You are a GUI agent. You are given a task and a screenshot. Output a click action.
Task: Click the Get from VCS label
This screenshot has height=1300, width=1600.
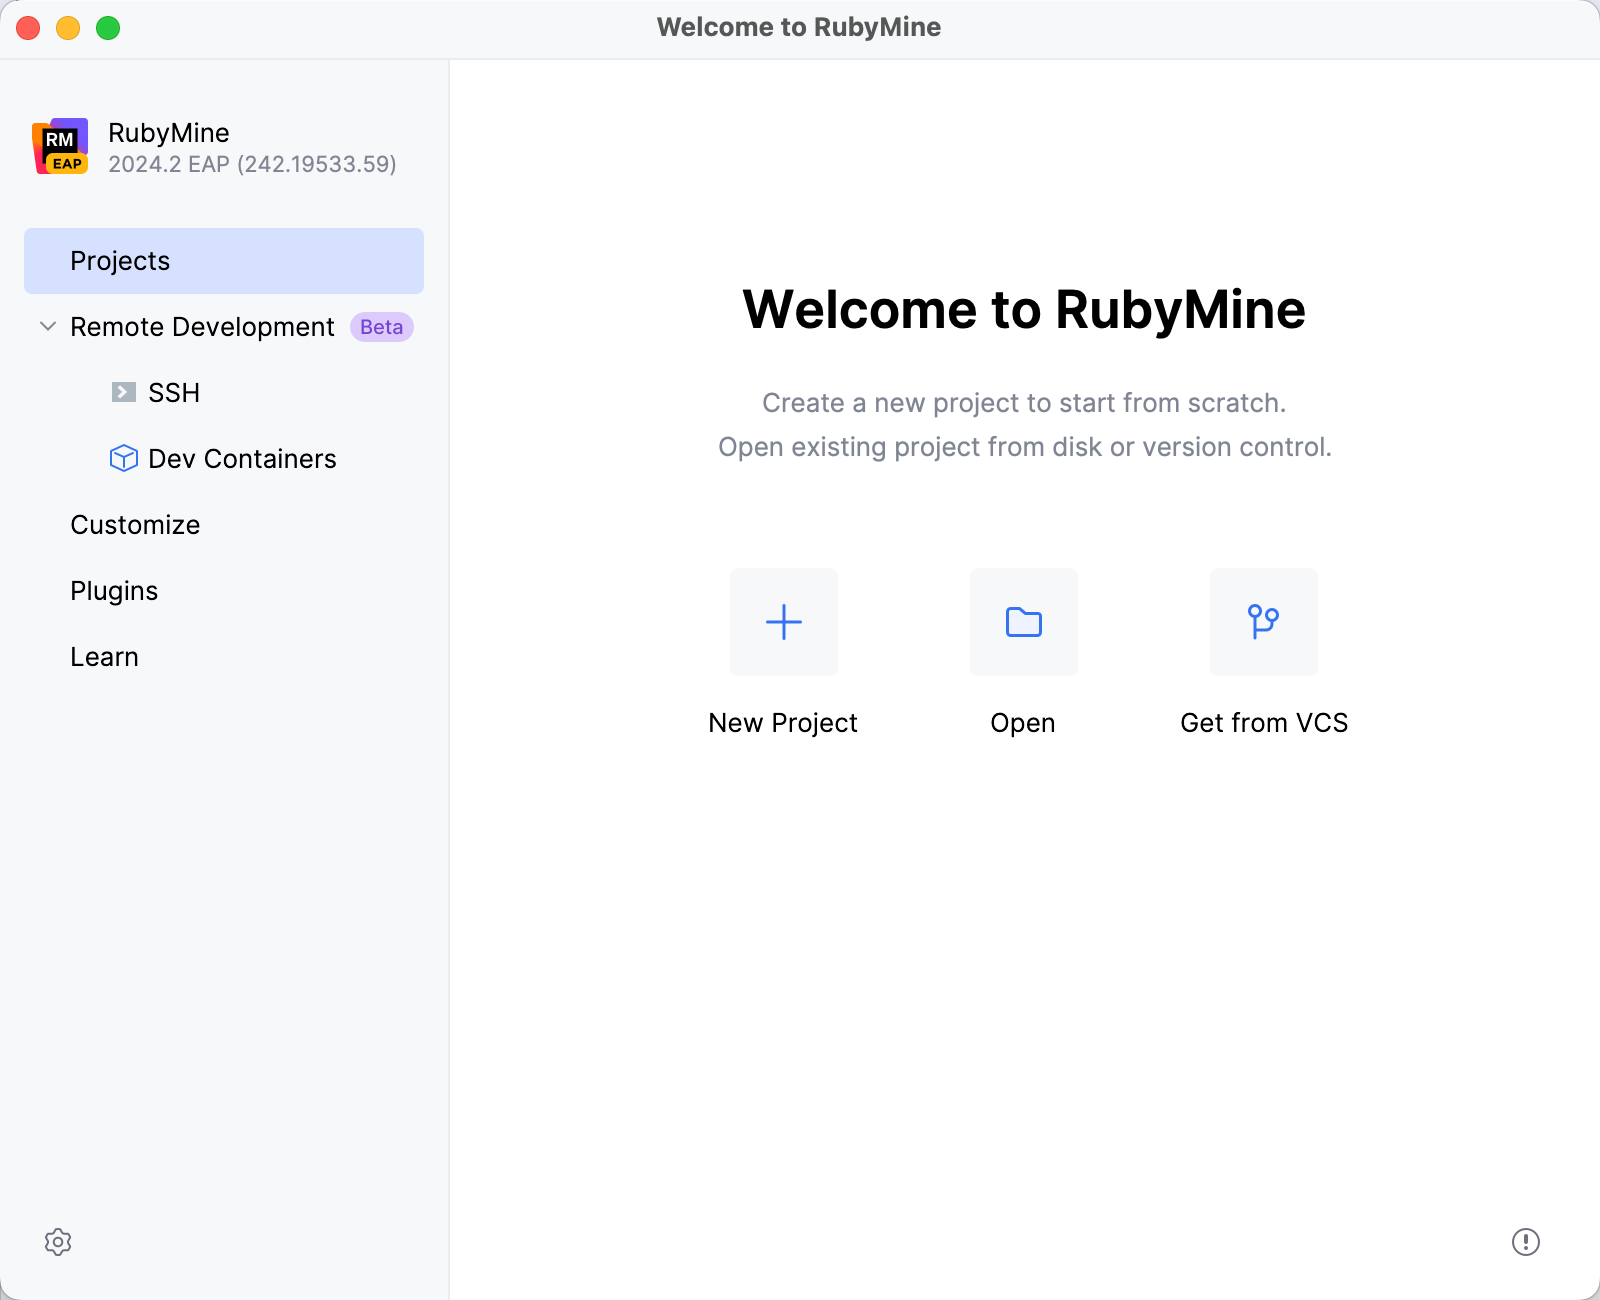click(x=1264, y=723)
